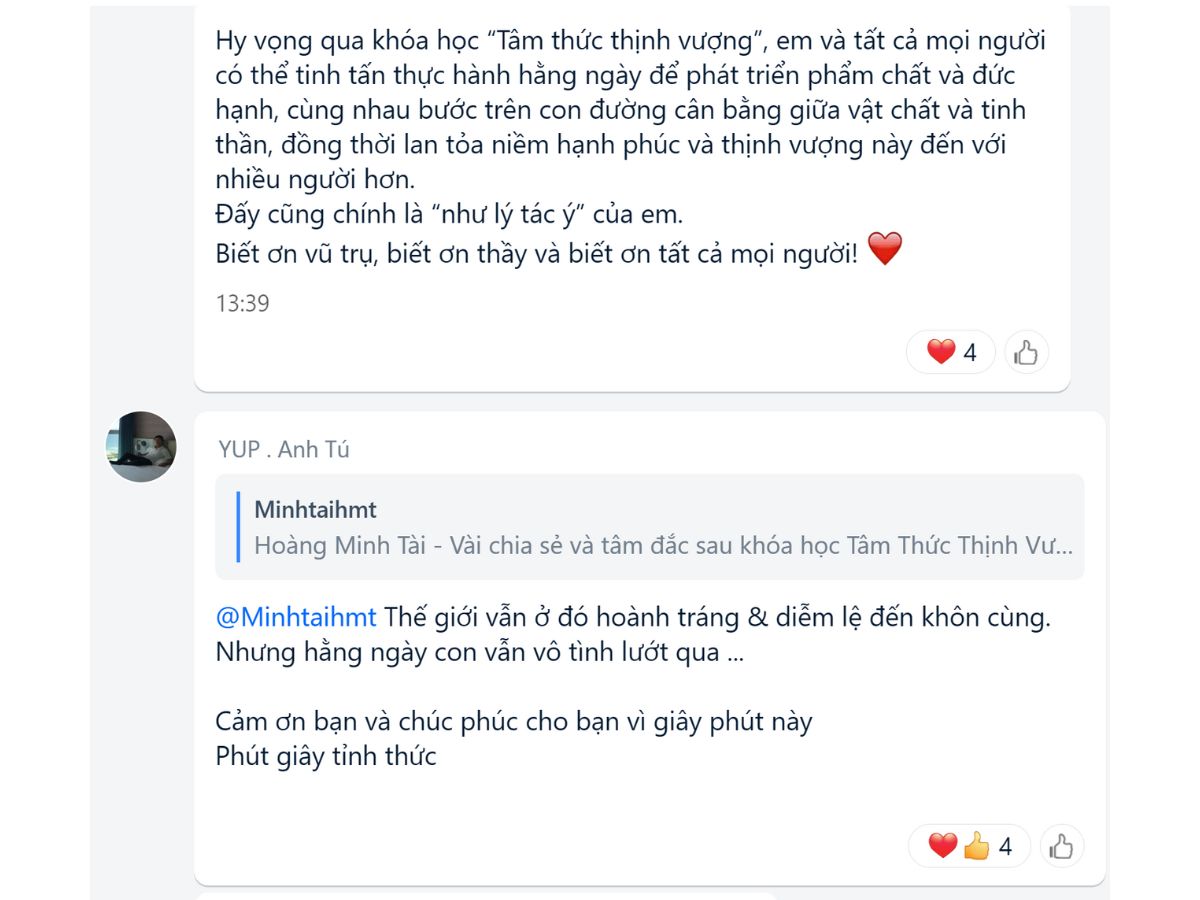Click the quoted author name Minhtaihmt
The width and height of the screenshot is (1200, 900).
315,510
